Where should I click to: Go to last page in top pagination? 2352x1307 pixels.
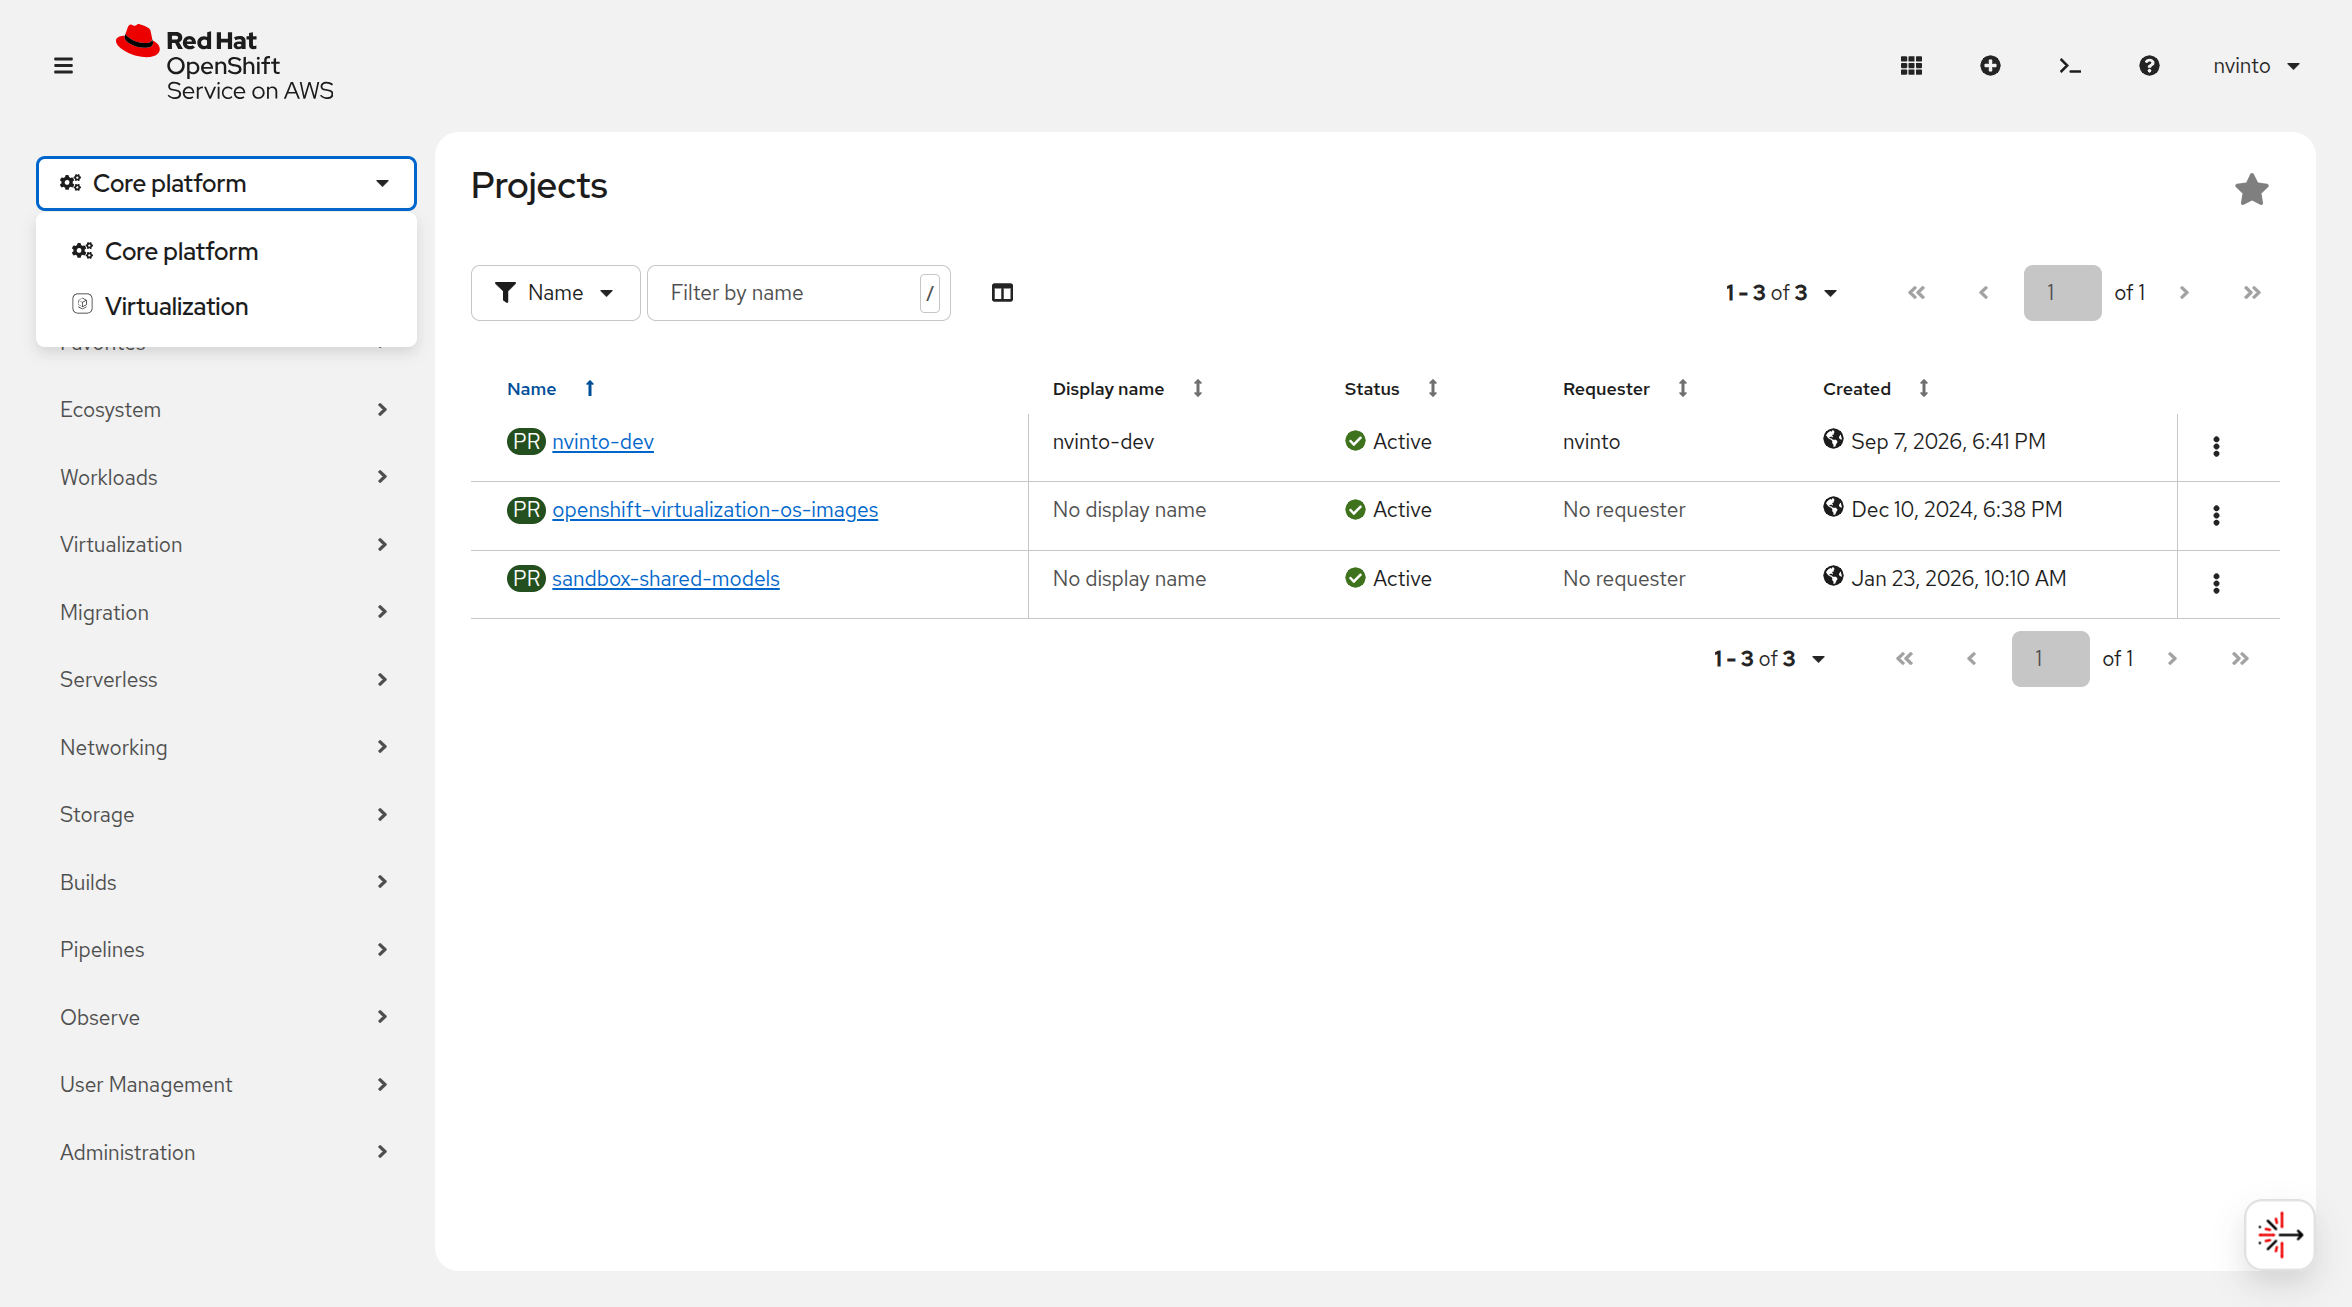click(x=2252, y=293)
